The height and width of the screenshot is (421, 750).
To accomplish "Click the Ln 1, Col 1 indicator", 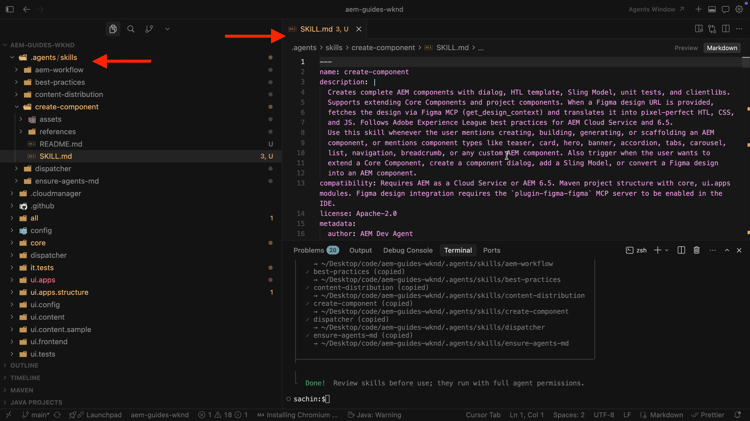I will click(x=526, y=415).
